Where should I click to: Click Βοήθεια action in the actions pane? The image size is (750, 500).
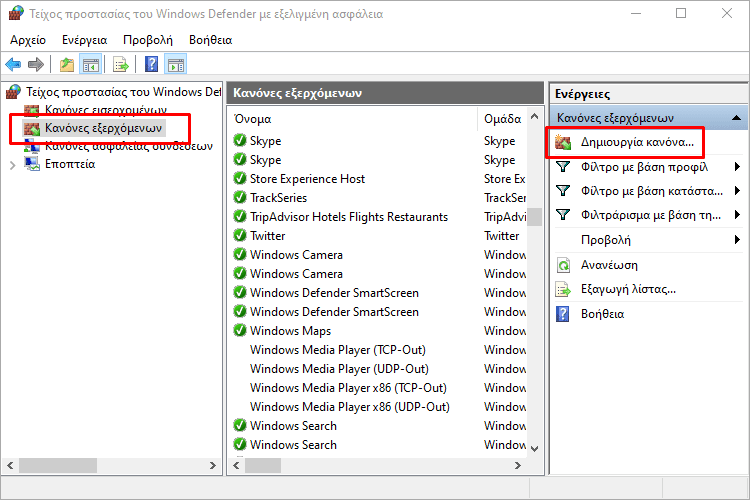coord(602,314)
